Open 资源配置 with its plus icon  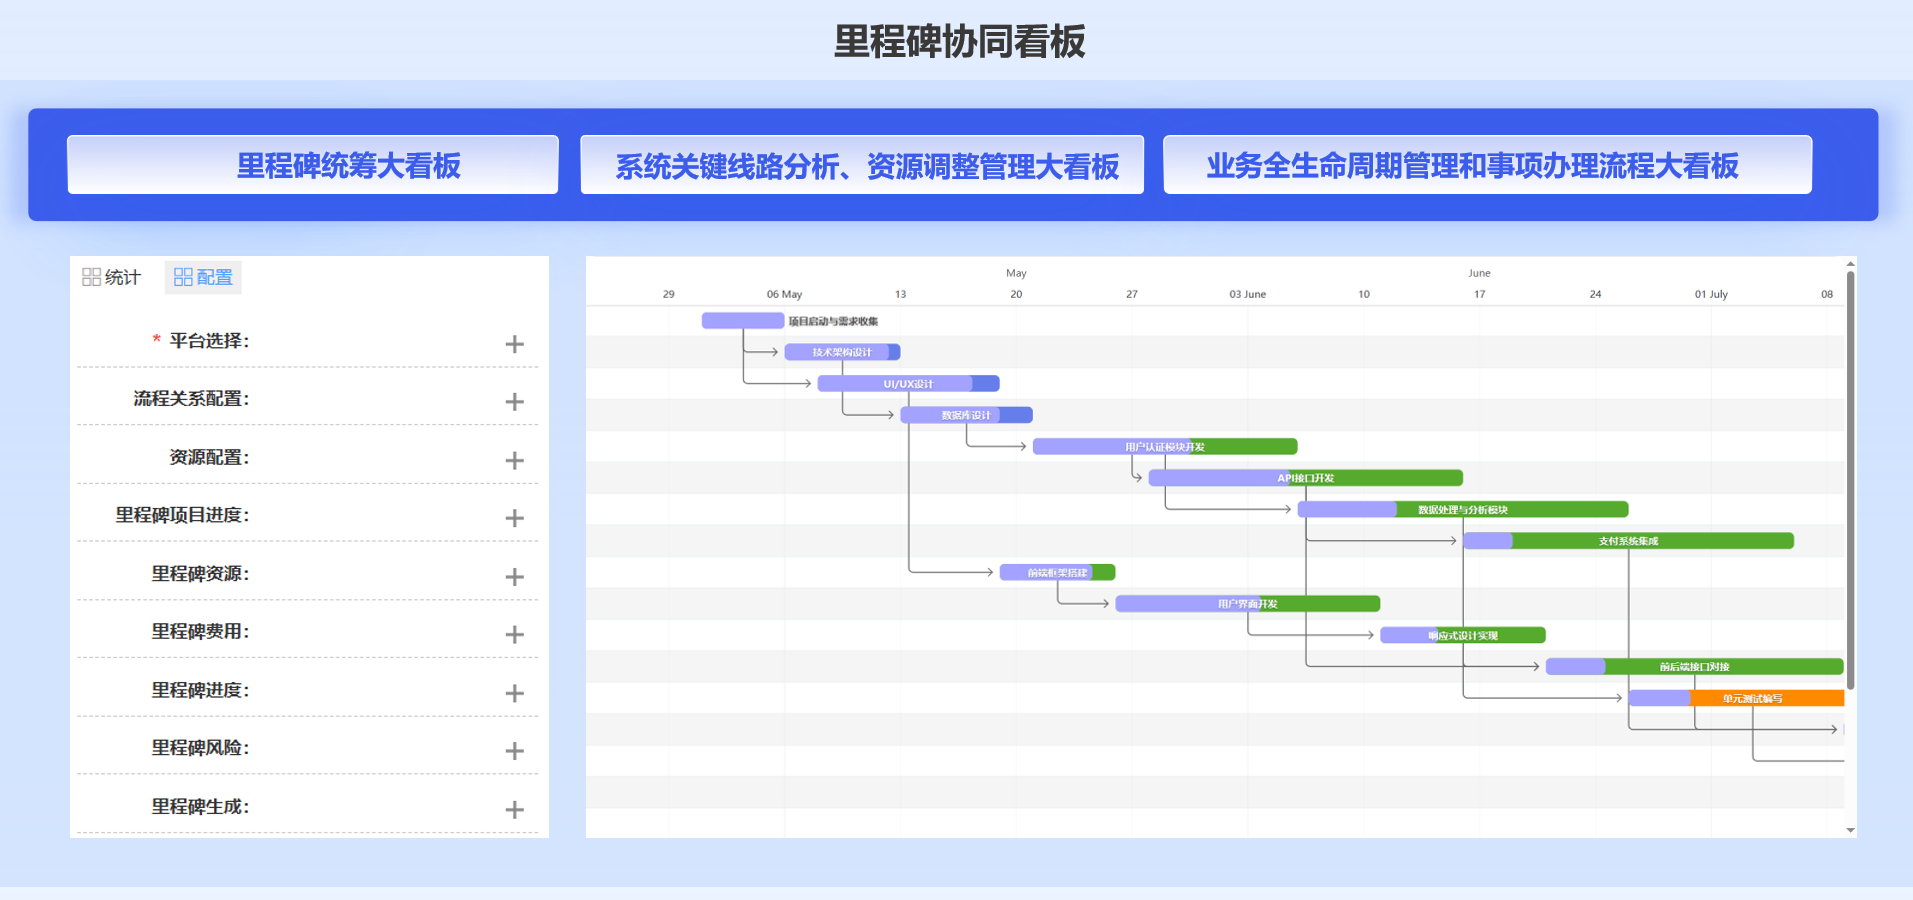(514, 460)
